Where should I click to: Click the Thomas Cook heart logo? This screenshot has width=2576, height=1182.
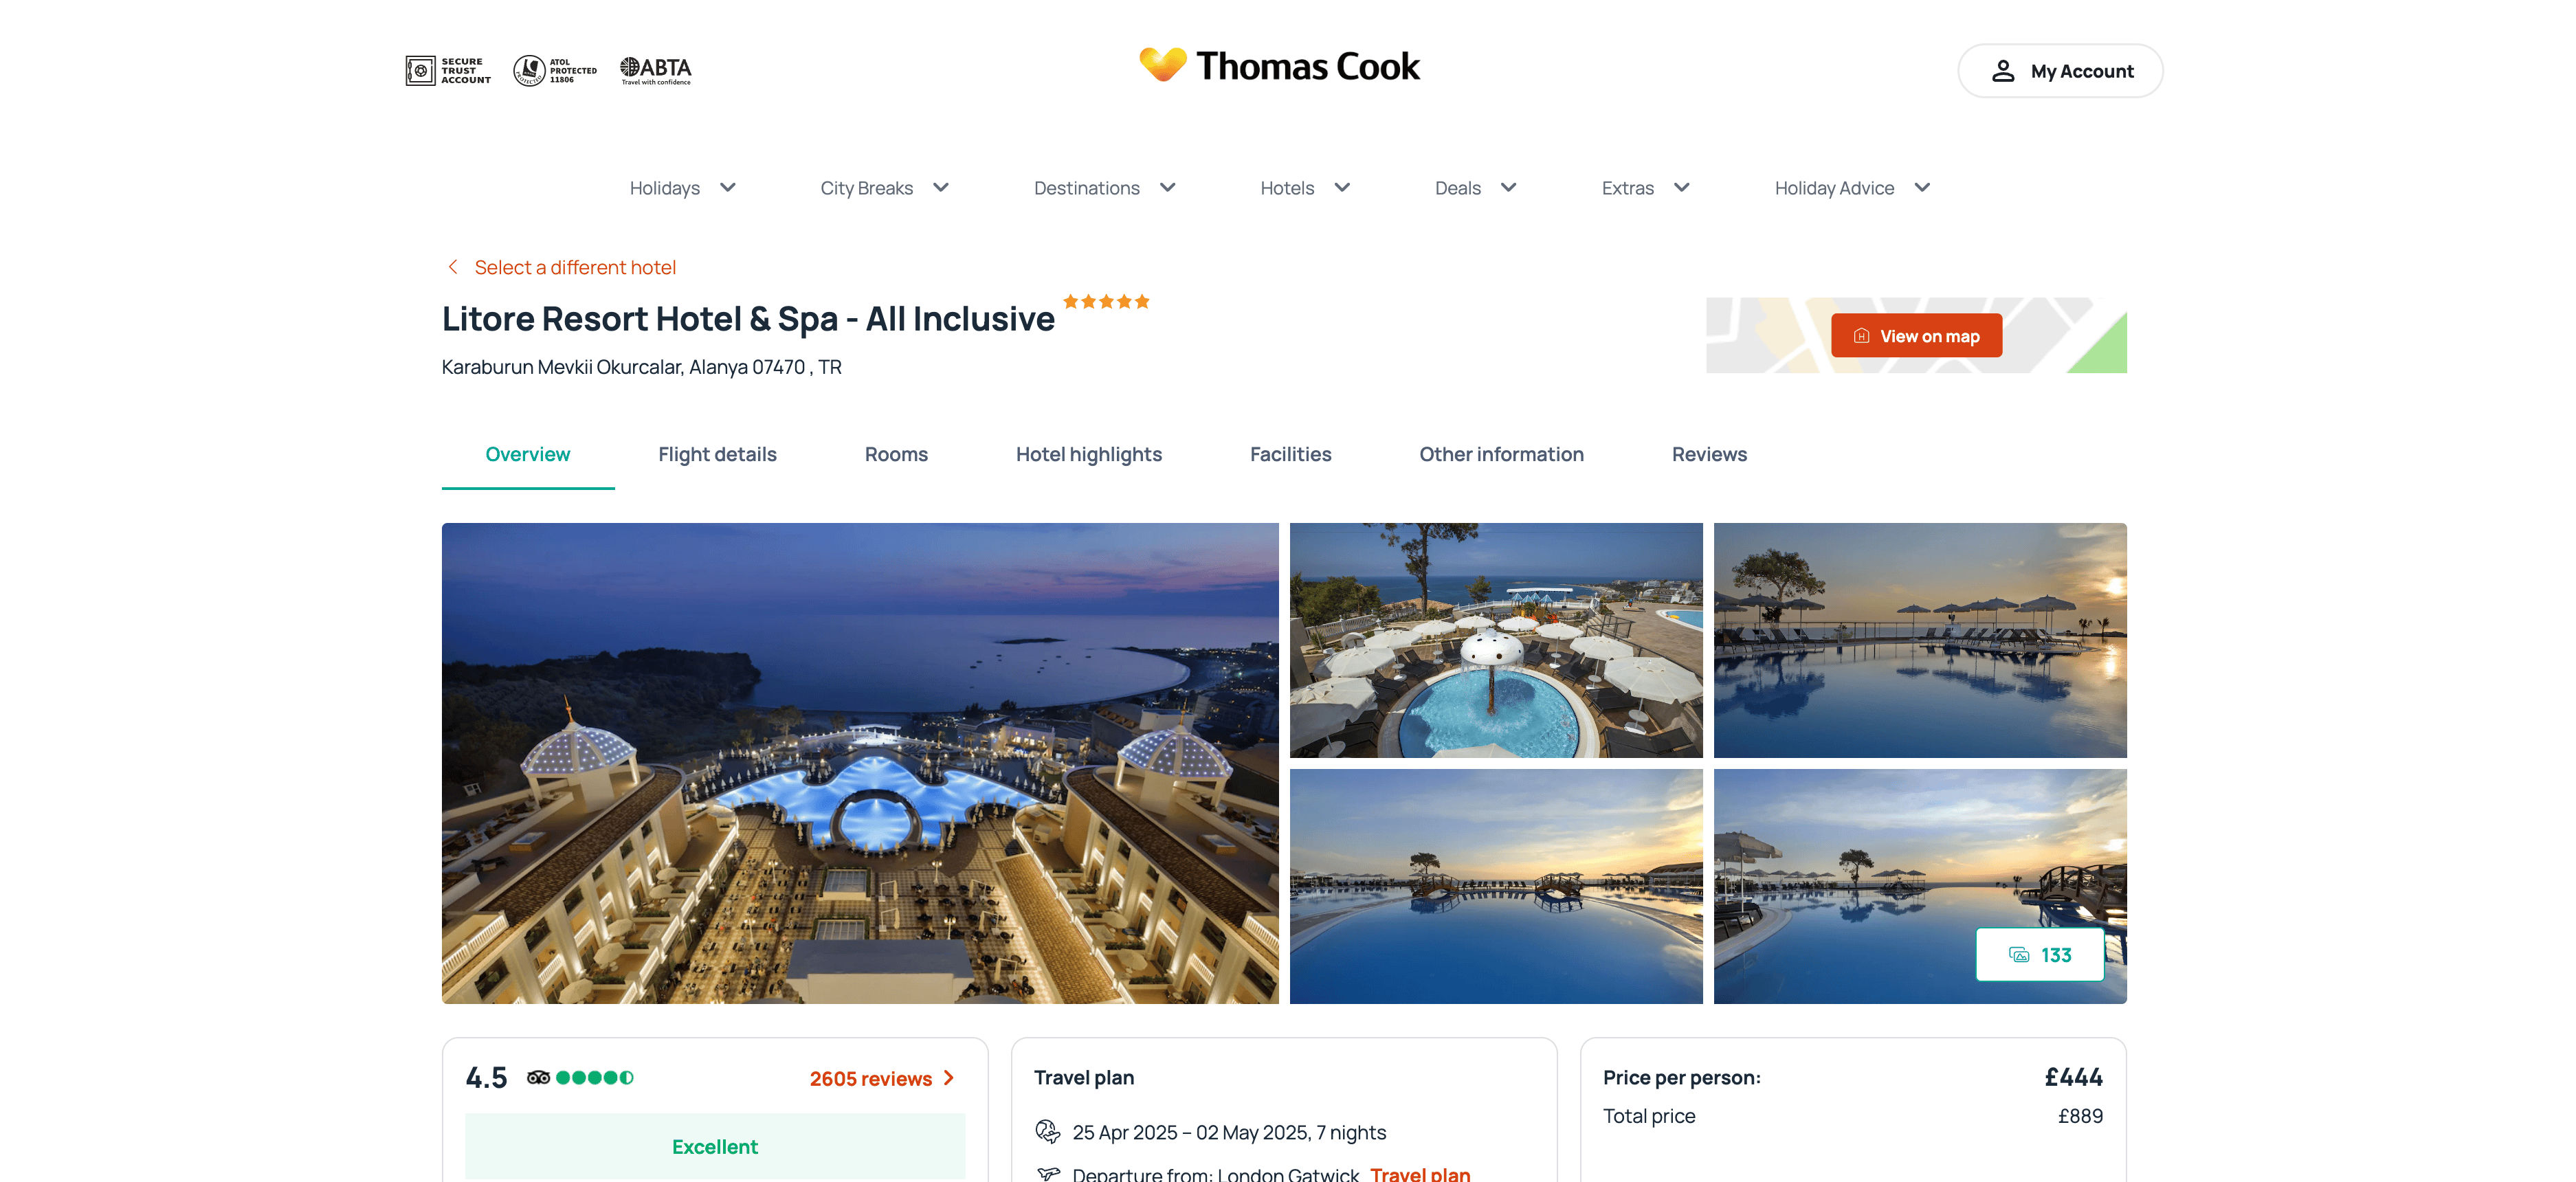1162,65
